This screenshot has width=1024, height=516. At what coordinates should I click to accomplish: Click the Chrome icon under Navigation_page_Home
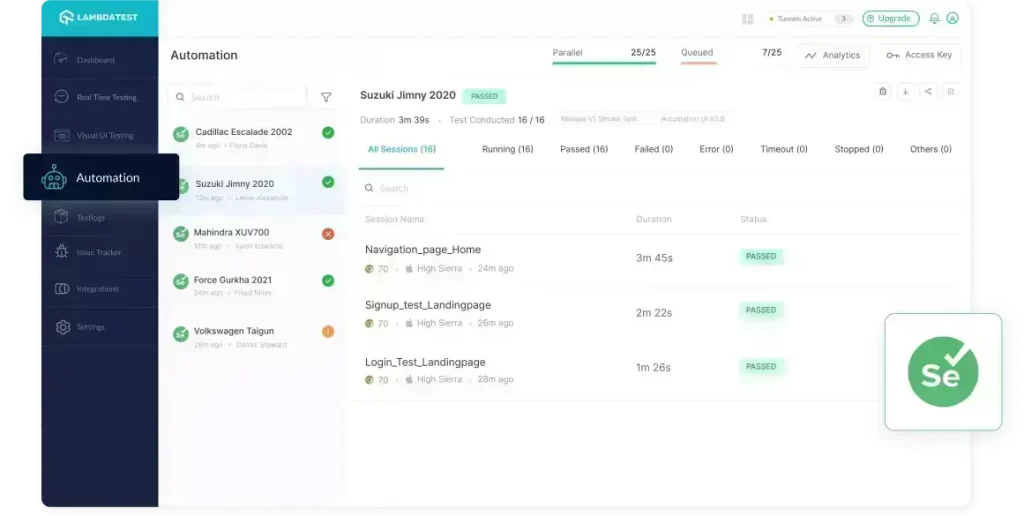click(369, 268)
